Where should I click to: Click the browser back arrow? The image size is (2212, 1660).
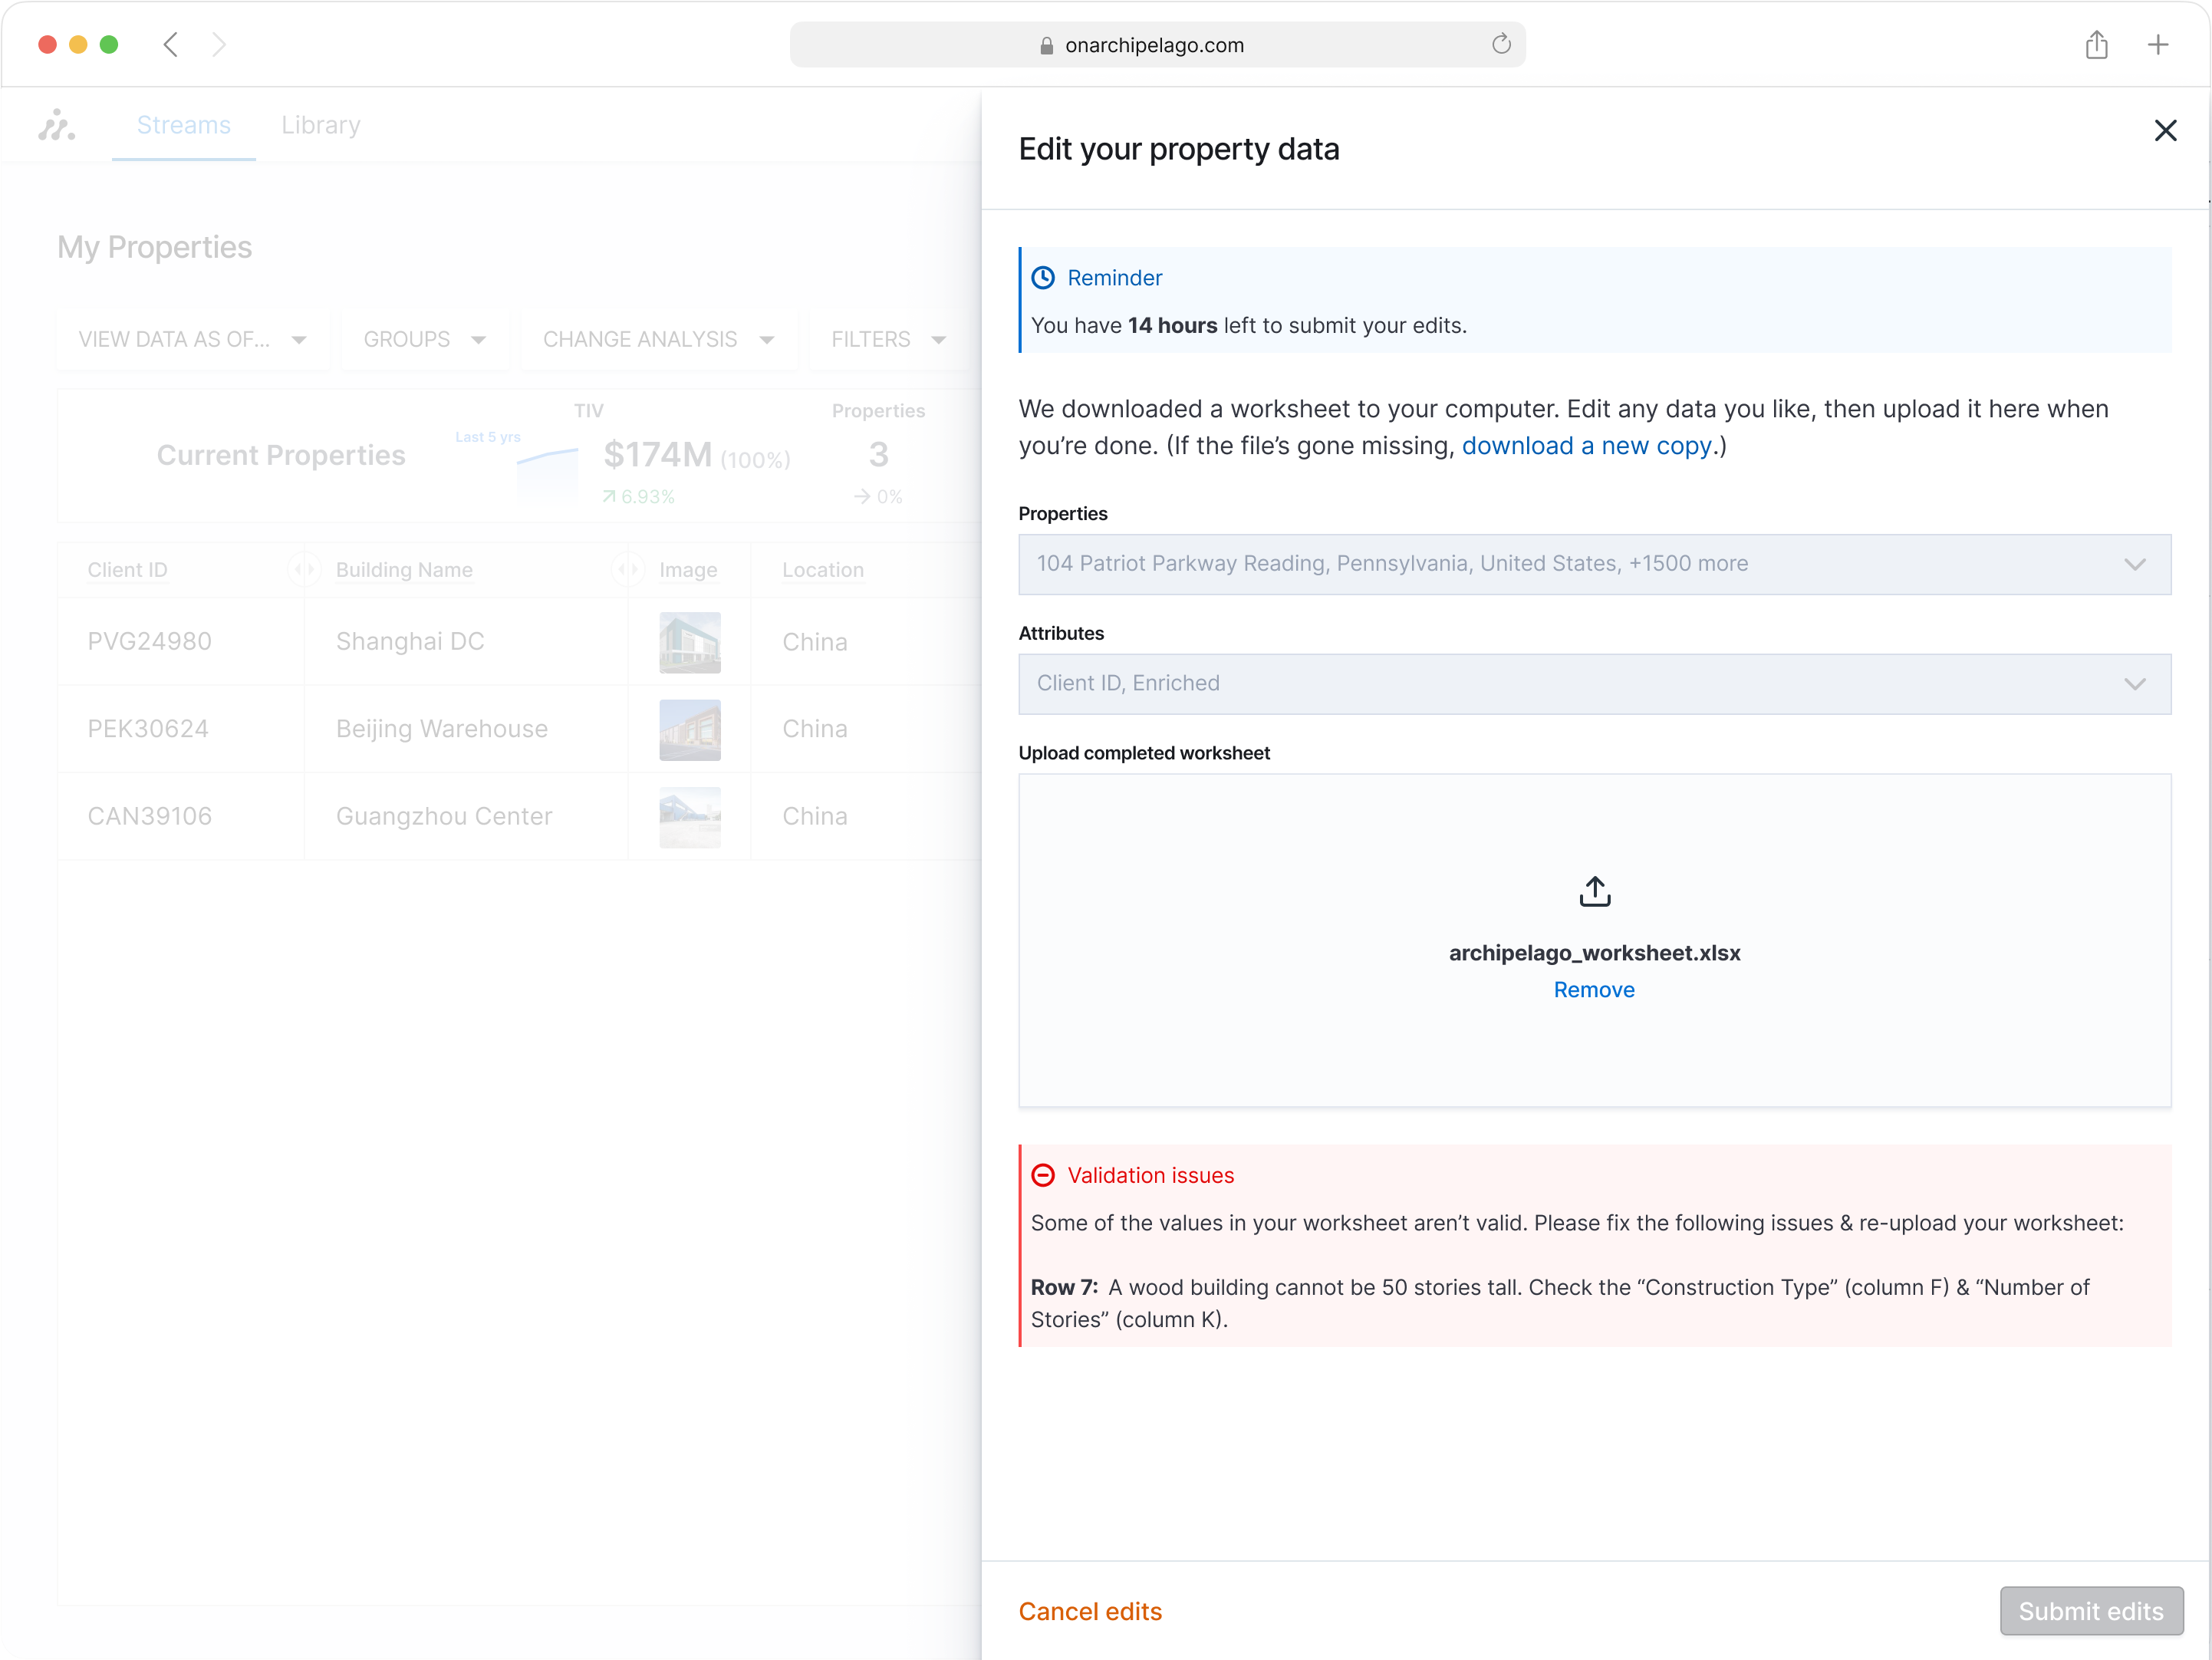tap(171, 45)
